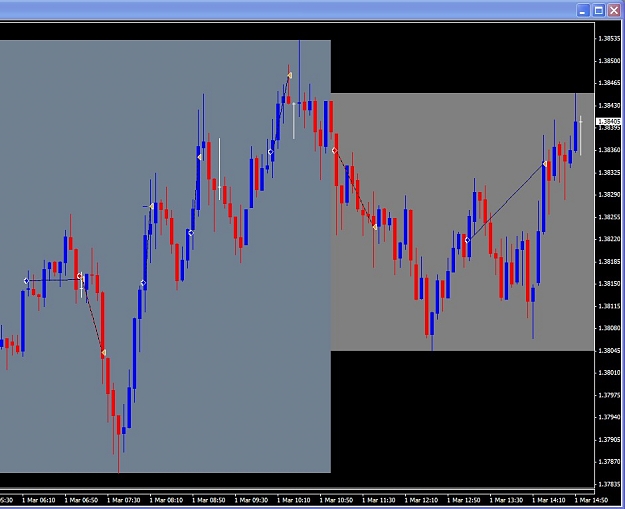Click price axis label 1.37905
The width and height of the screenshot is (625, 509).
tap(609, 439)
